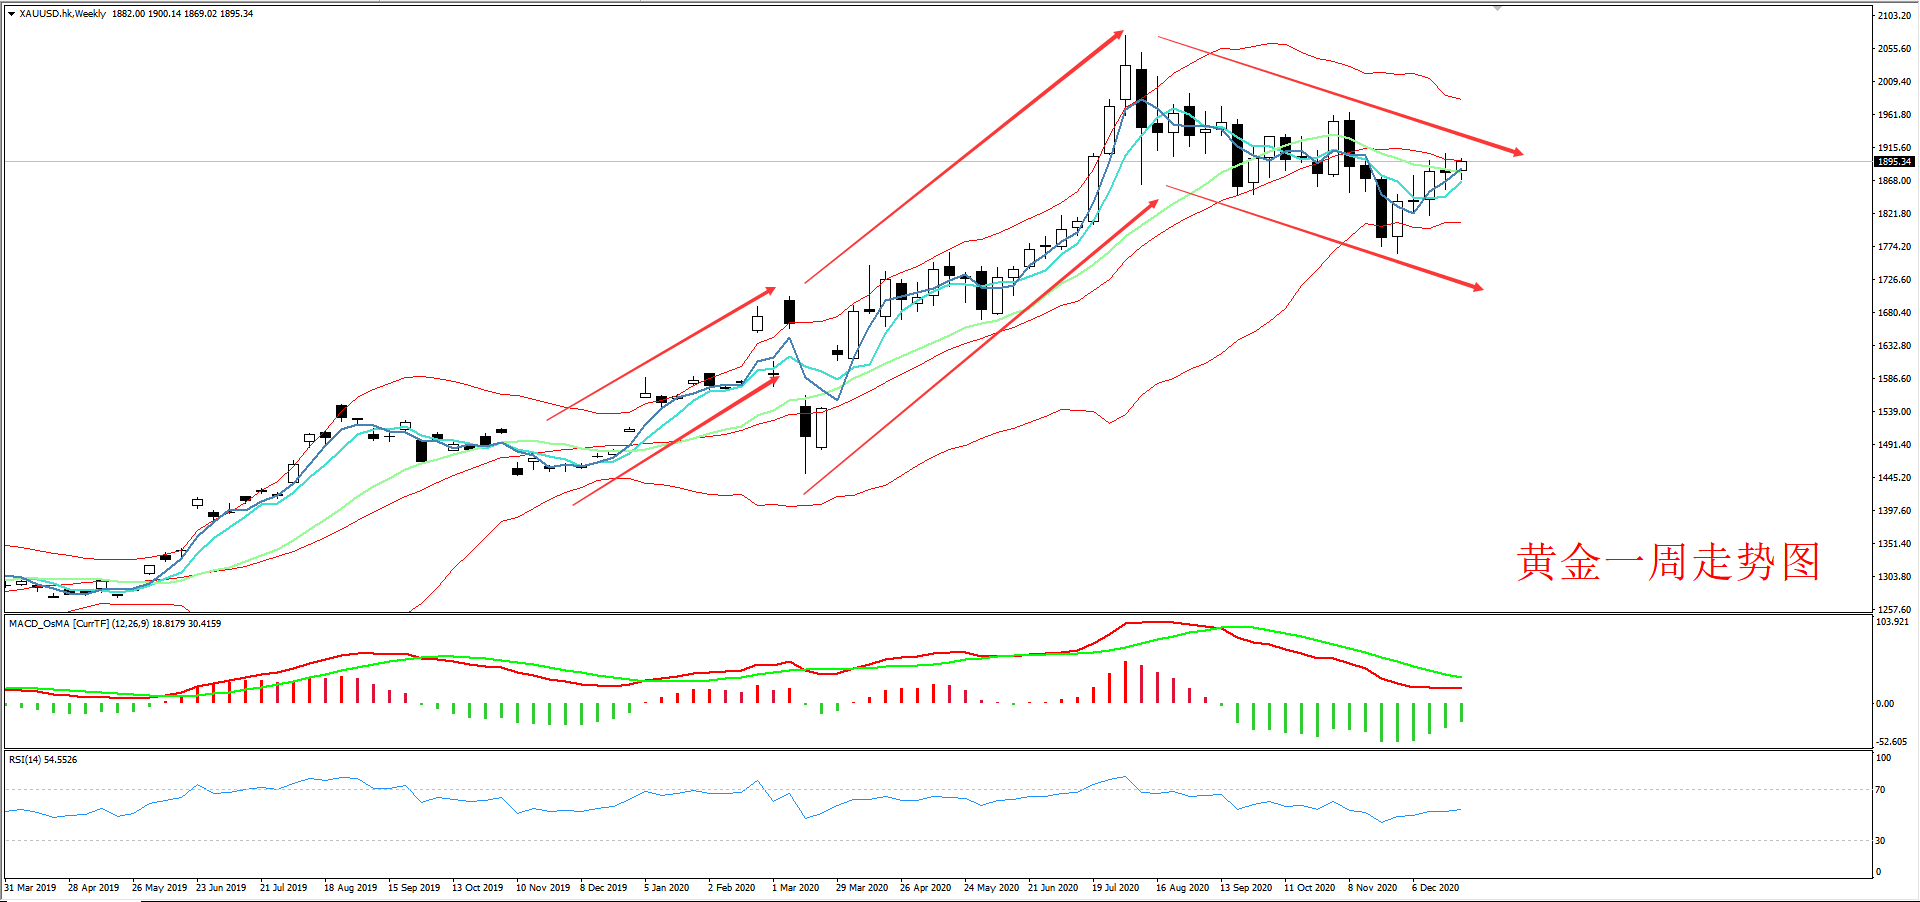Viewport: 1920px width, 902px height.
Task: Click the 11 Oct 2020 date label
Action: click(1309, 887)
